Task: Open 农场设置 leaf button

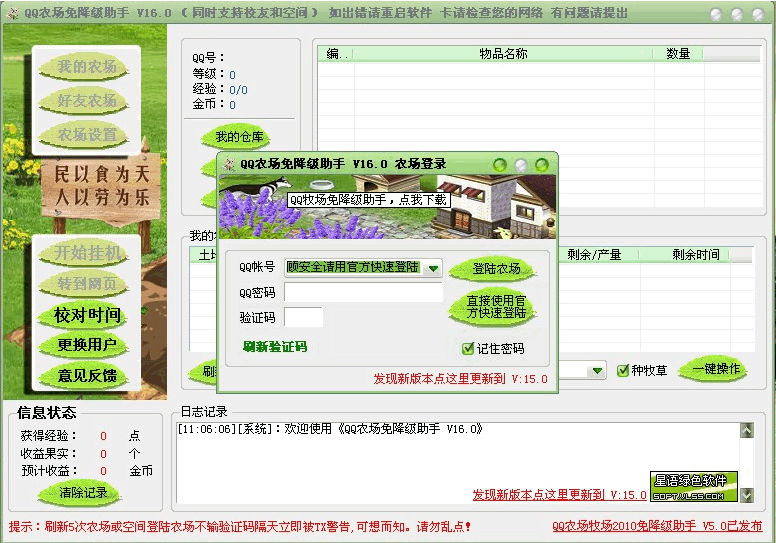Action: (x=85, y=135)
